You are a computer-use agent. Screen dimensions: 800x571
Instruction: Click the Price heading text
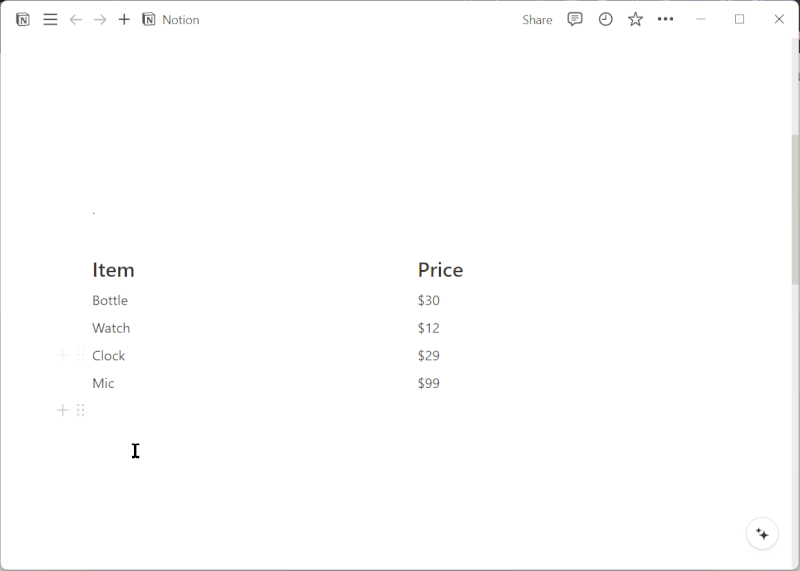coord(440,270)
